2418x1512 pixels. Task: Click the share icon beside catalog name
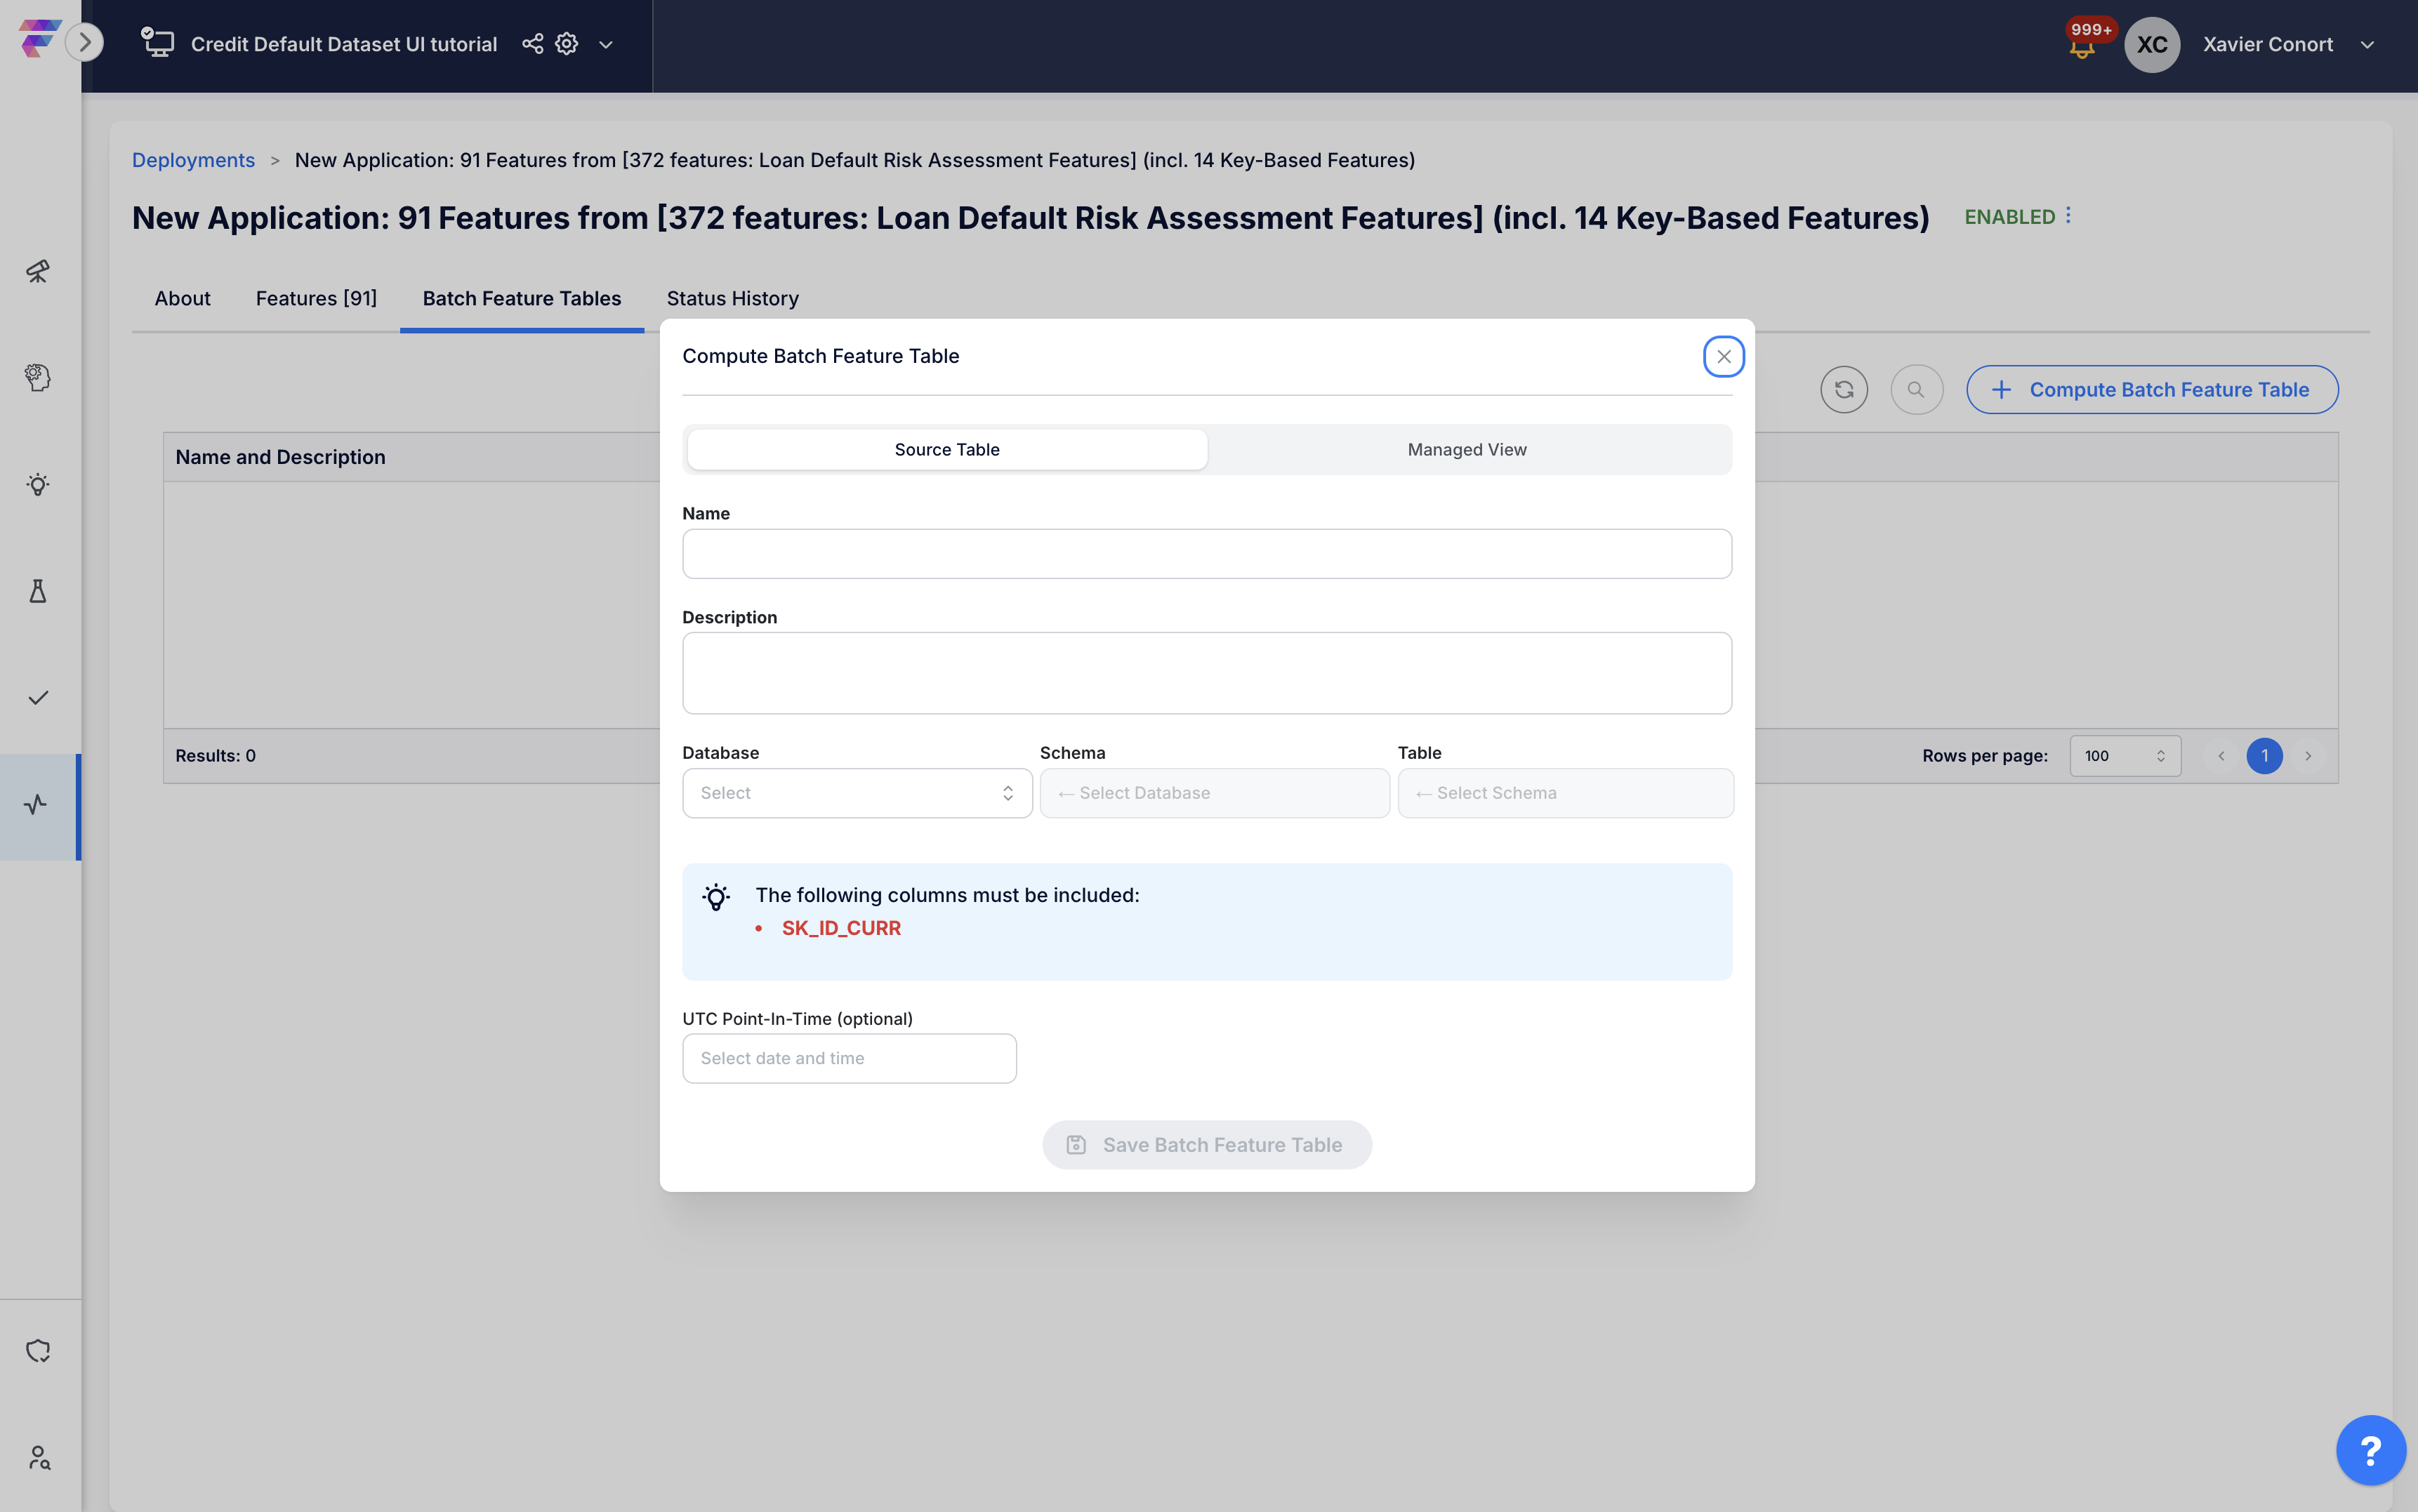(532, 44)
